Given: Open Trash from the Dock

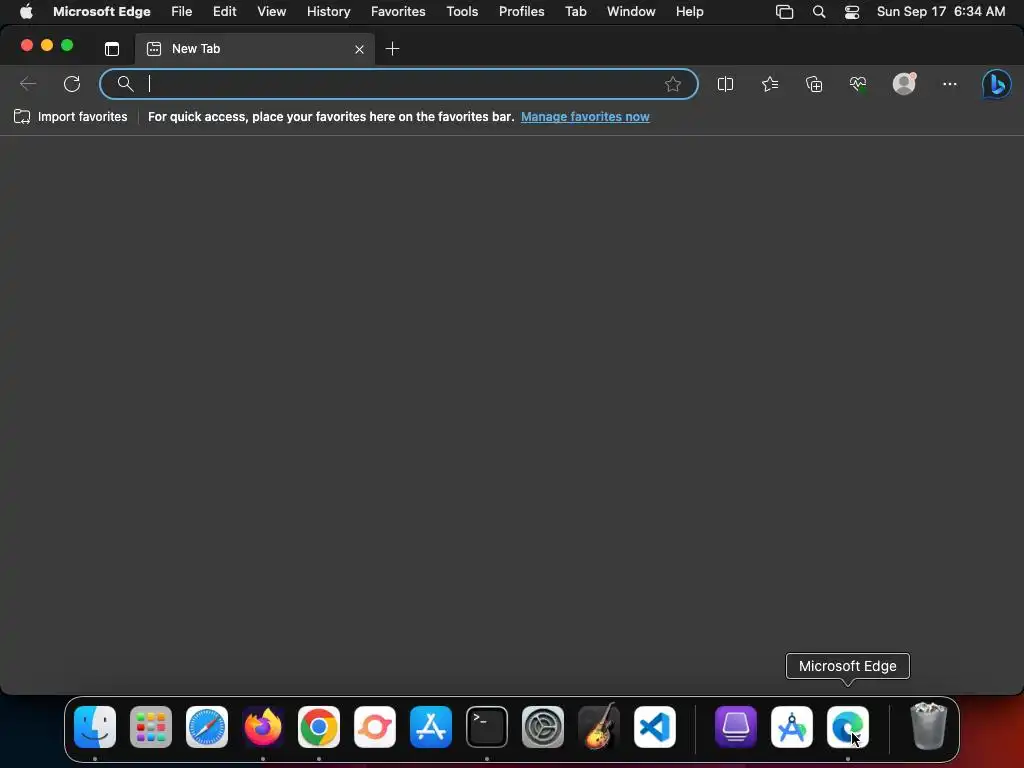Looking at the screenshot, I should (x=928, y=726).
